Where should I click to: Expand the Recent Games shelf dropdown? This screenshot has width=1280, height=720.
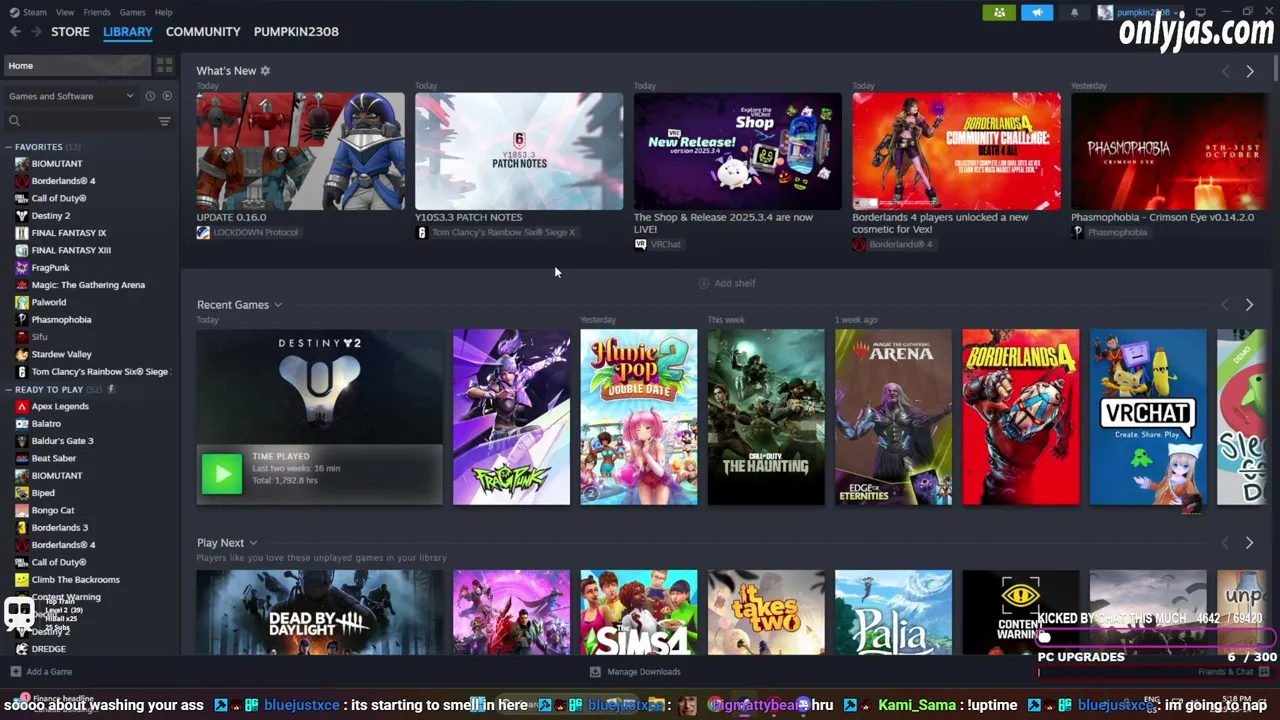click(278, 305)
